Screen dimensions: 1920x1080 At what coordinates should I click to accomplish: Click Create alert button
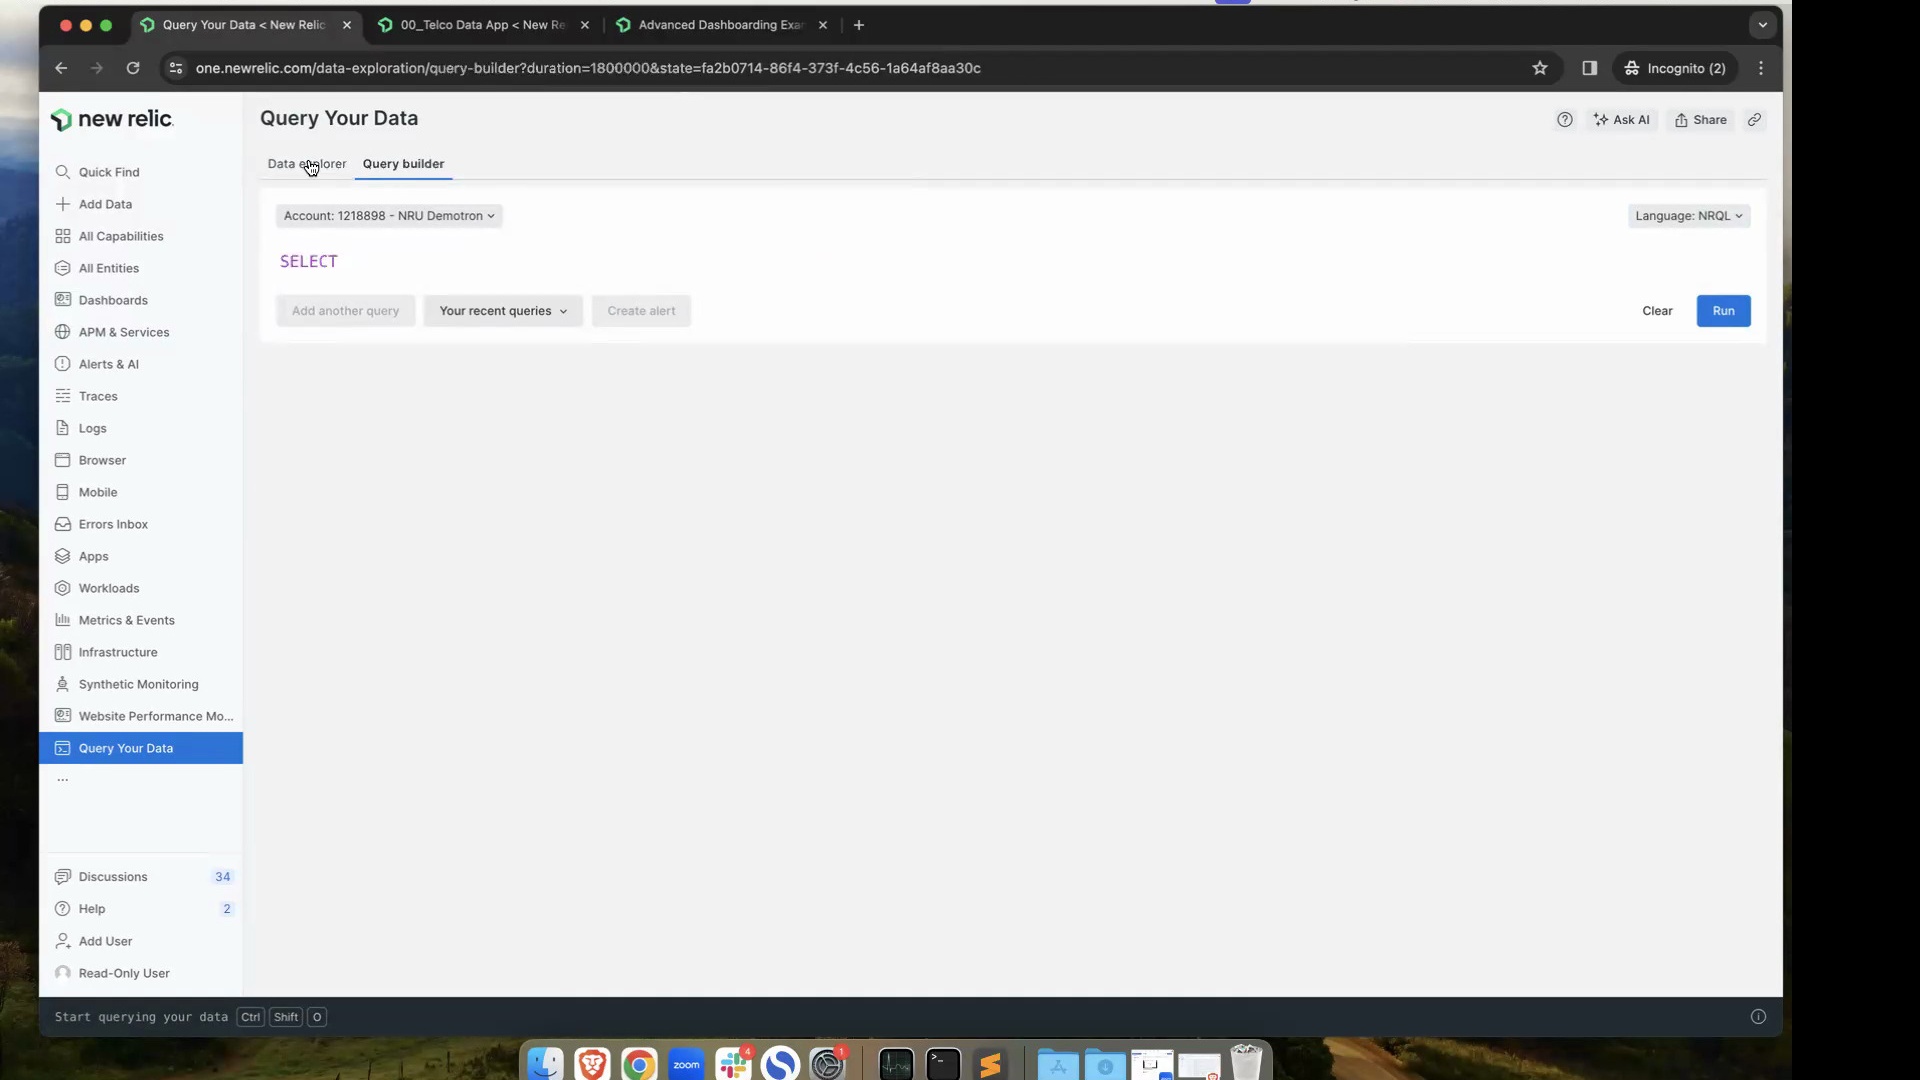pos(641,311)
